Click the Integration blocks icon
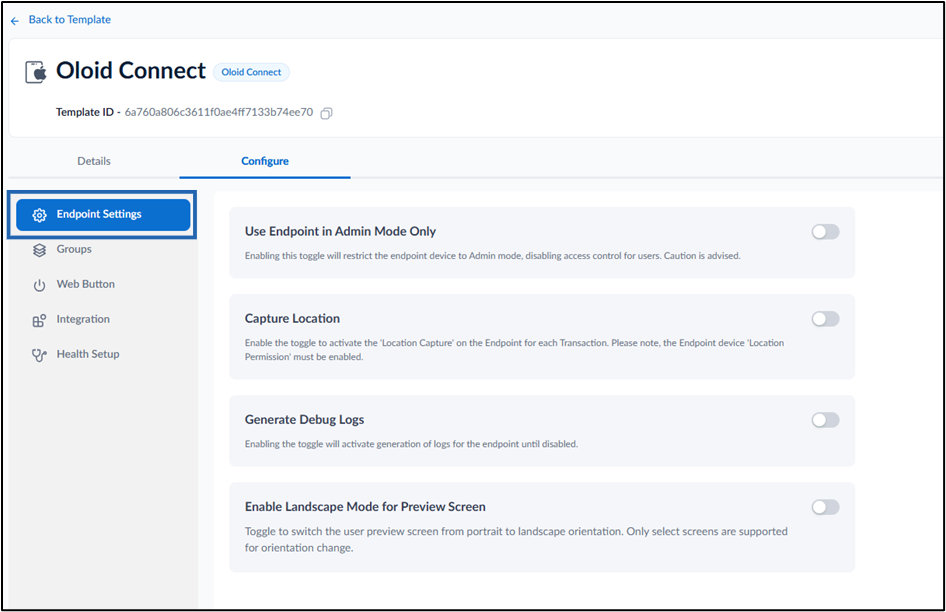 (x=39, y=320)
